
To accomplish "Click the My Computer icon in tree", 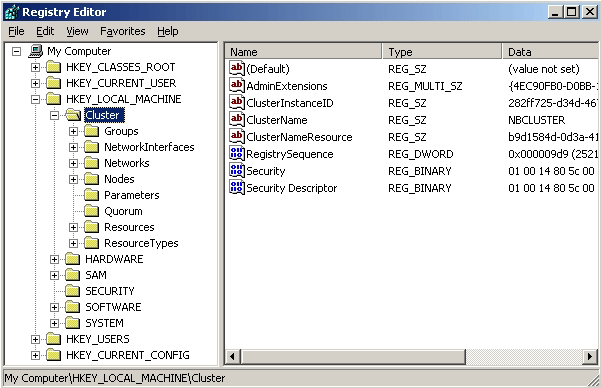I will (36, 51).
